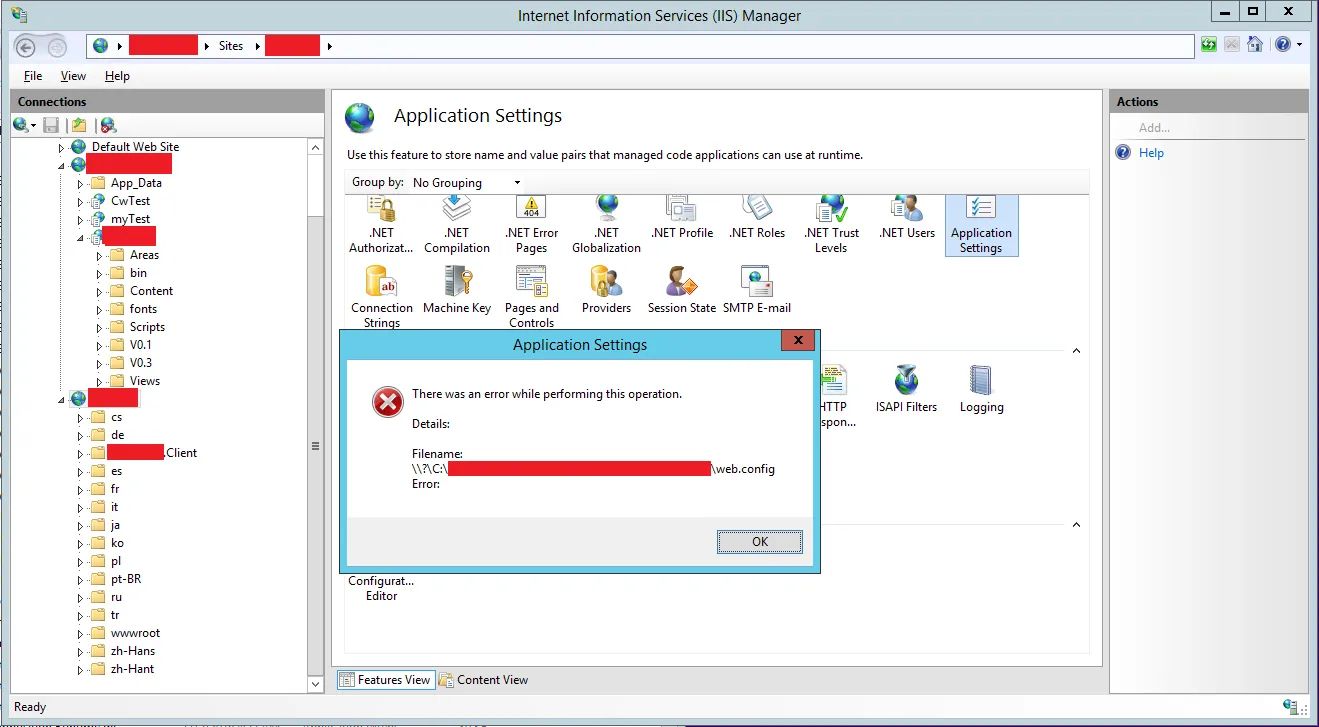Close the Application Settings error dialog

(797, 341)
